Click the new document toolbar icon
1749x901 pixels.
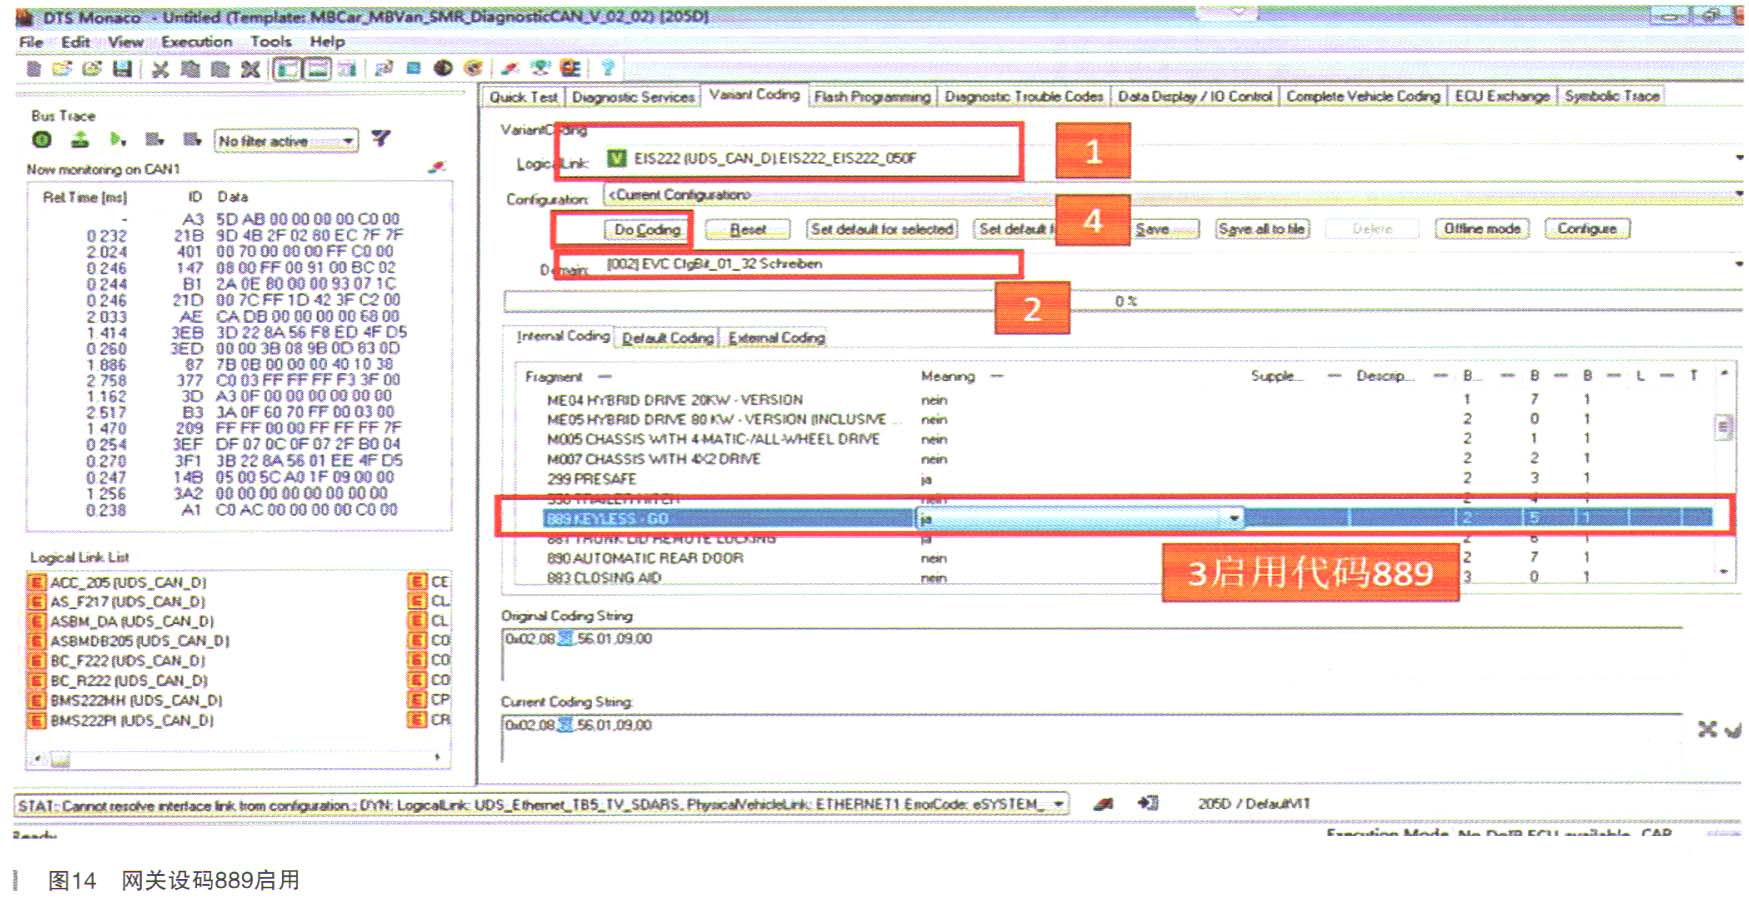coord(33,69)
